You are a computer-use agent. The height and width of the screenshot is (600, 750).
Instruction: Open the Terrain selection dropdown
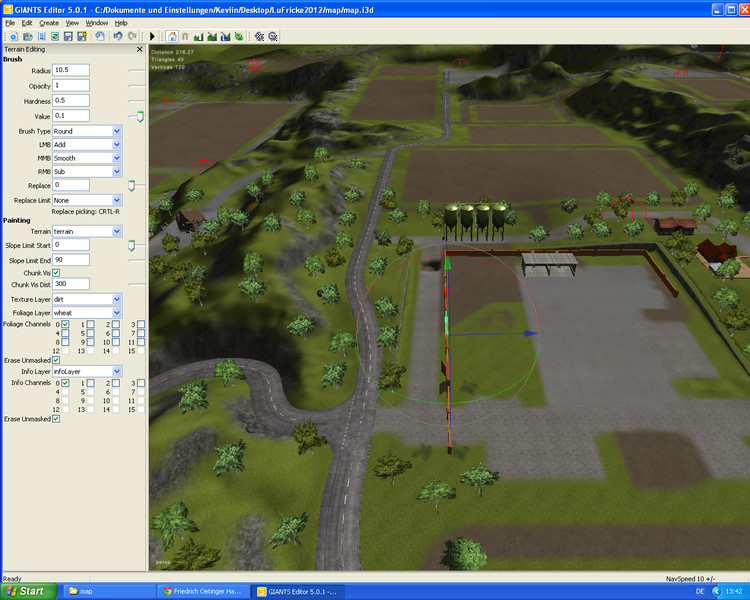click(87, 231)
